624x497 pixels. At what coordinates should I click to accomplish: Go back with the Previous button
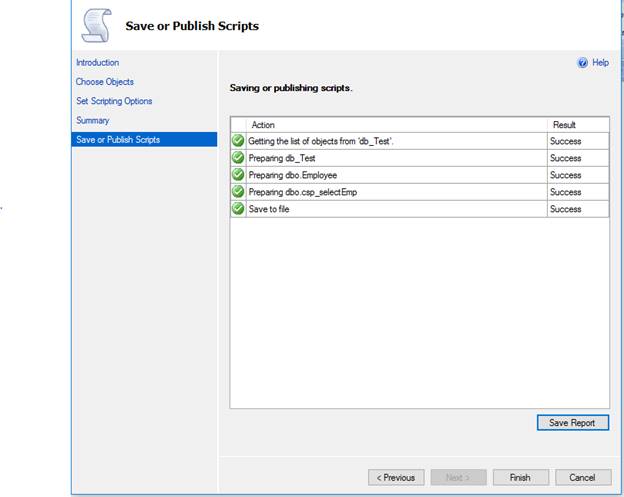point(396,477)
